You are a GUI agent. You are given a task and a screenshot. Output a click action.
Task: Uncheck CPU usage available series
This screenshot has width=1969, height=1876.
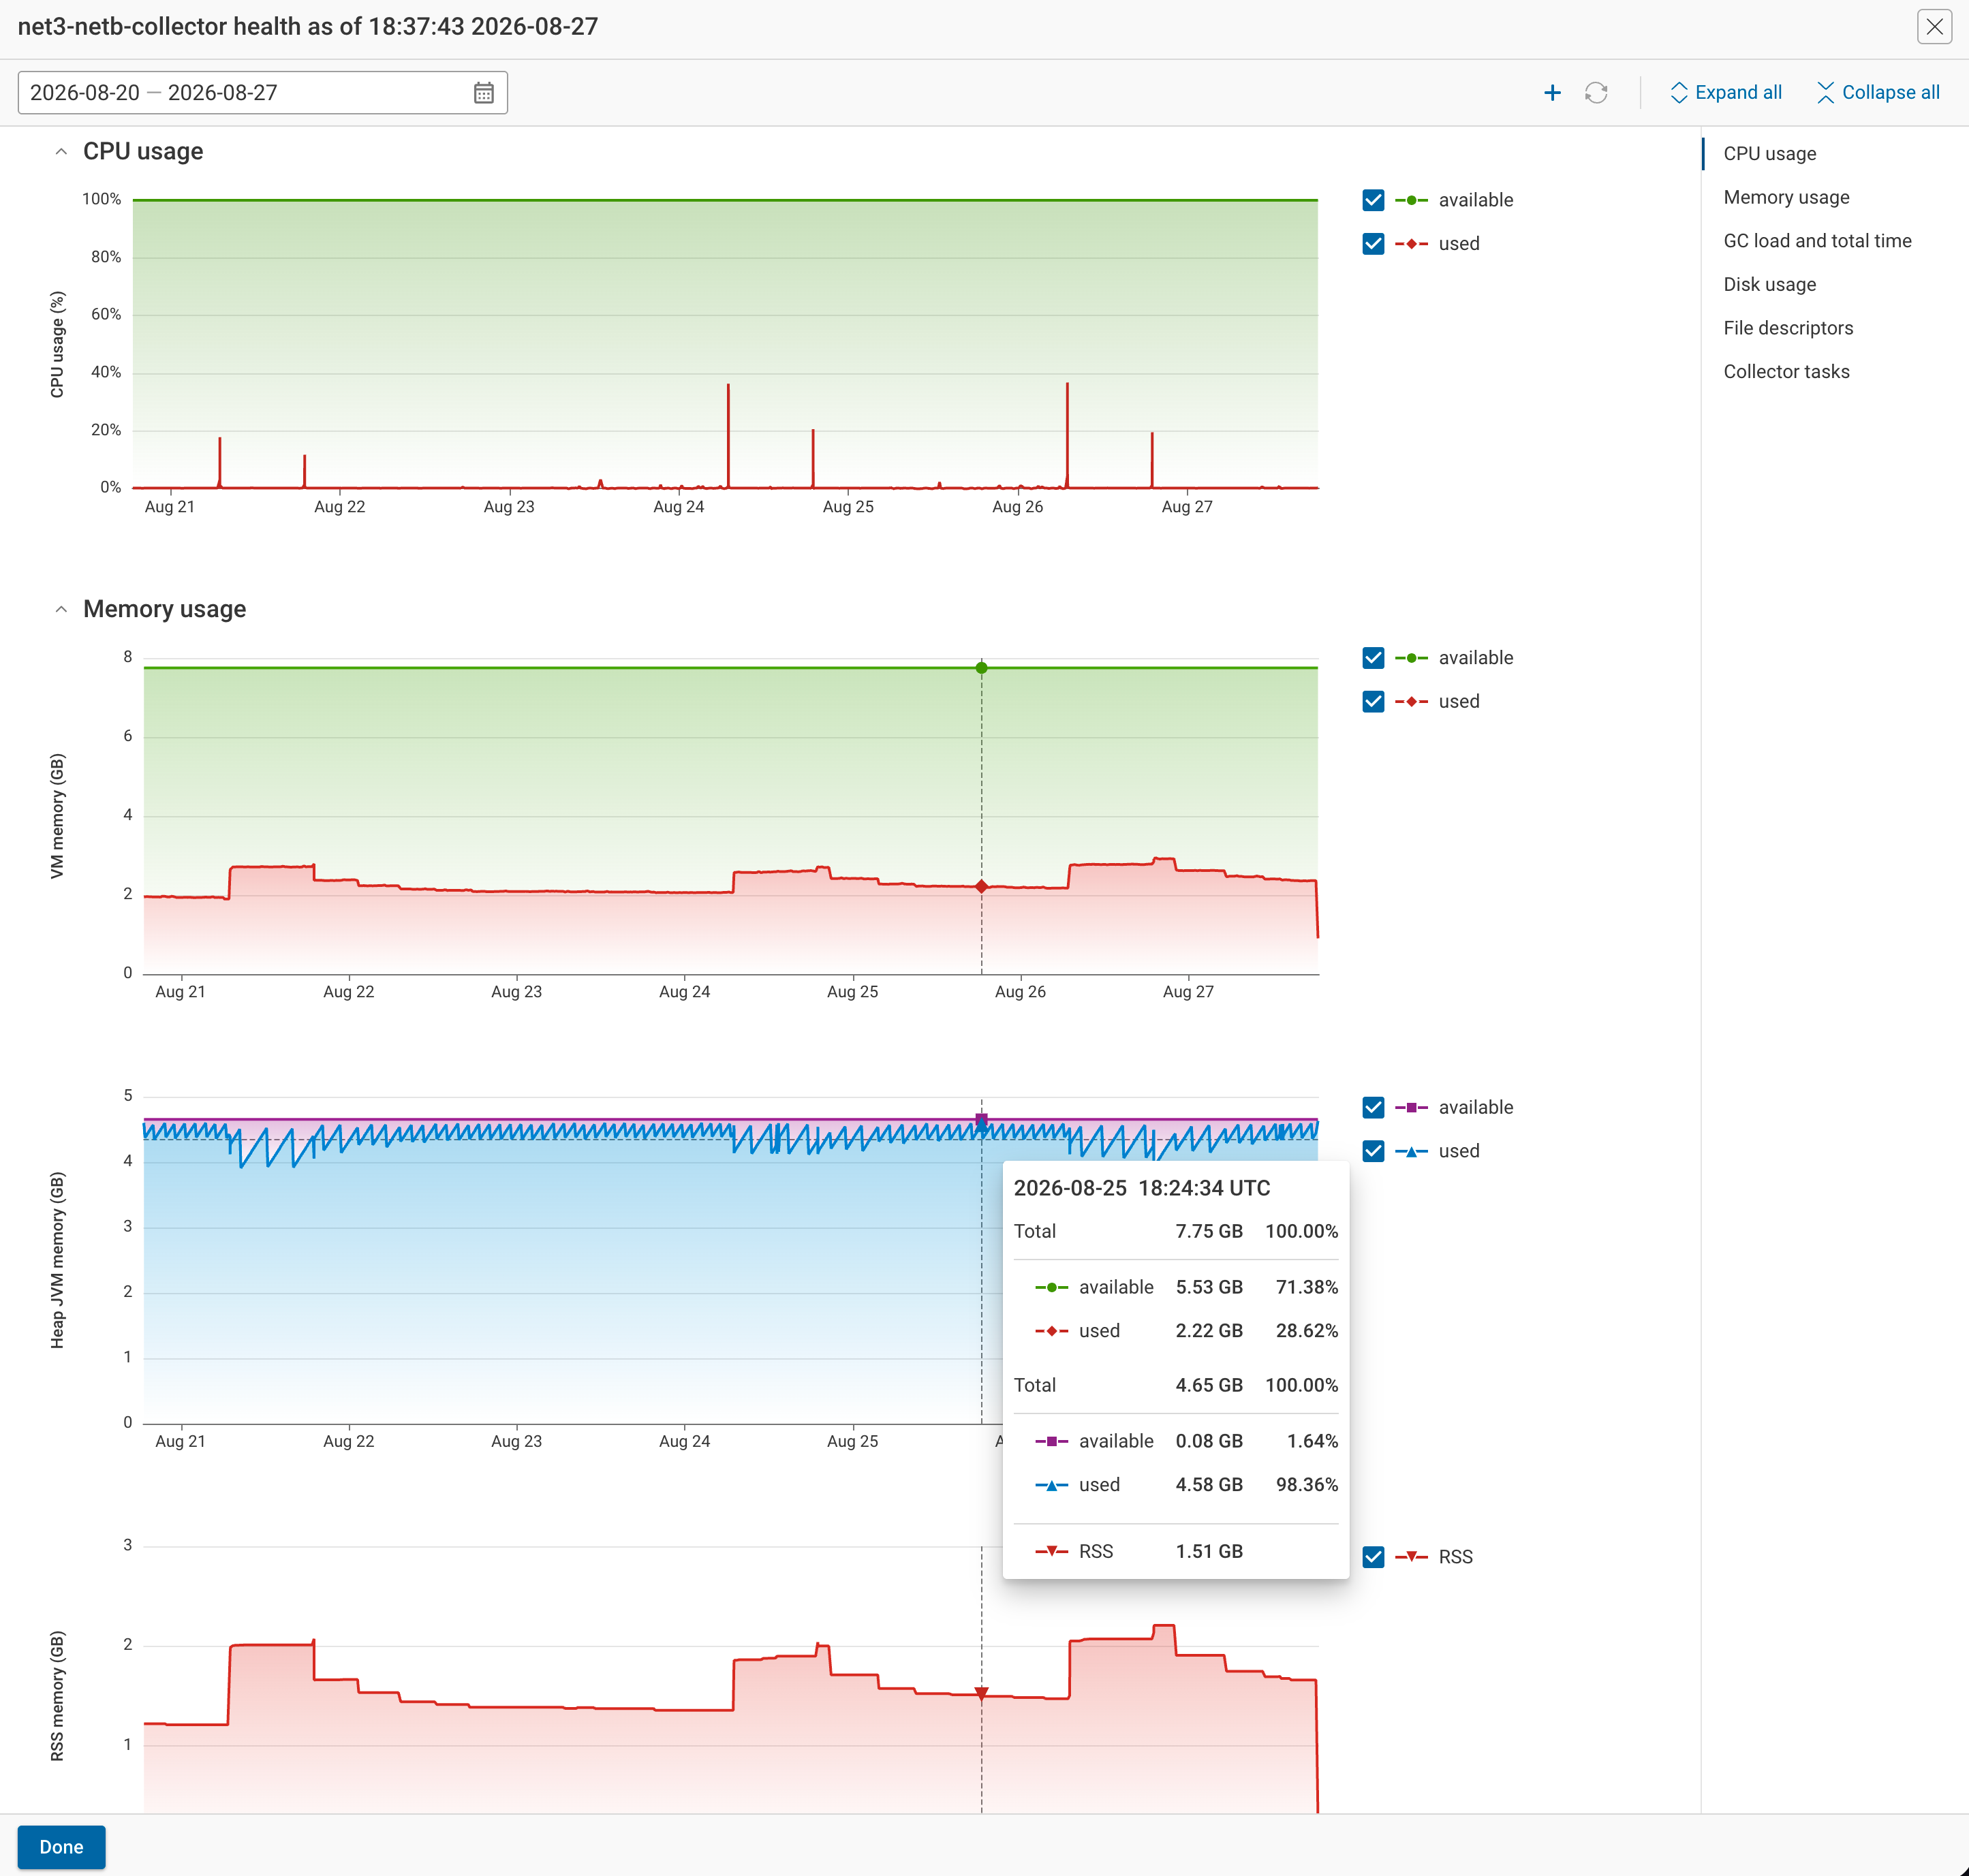point(1373,200)
